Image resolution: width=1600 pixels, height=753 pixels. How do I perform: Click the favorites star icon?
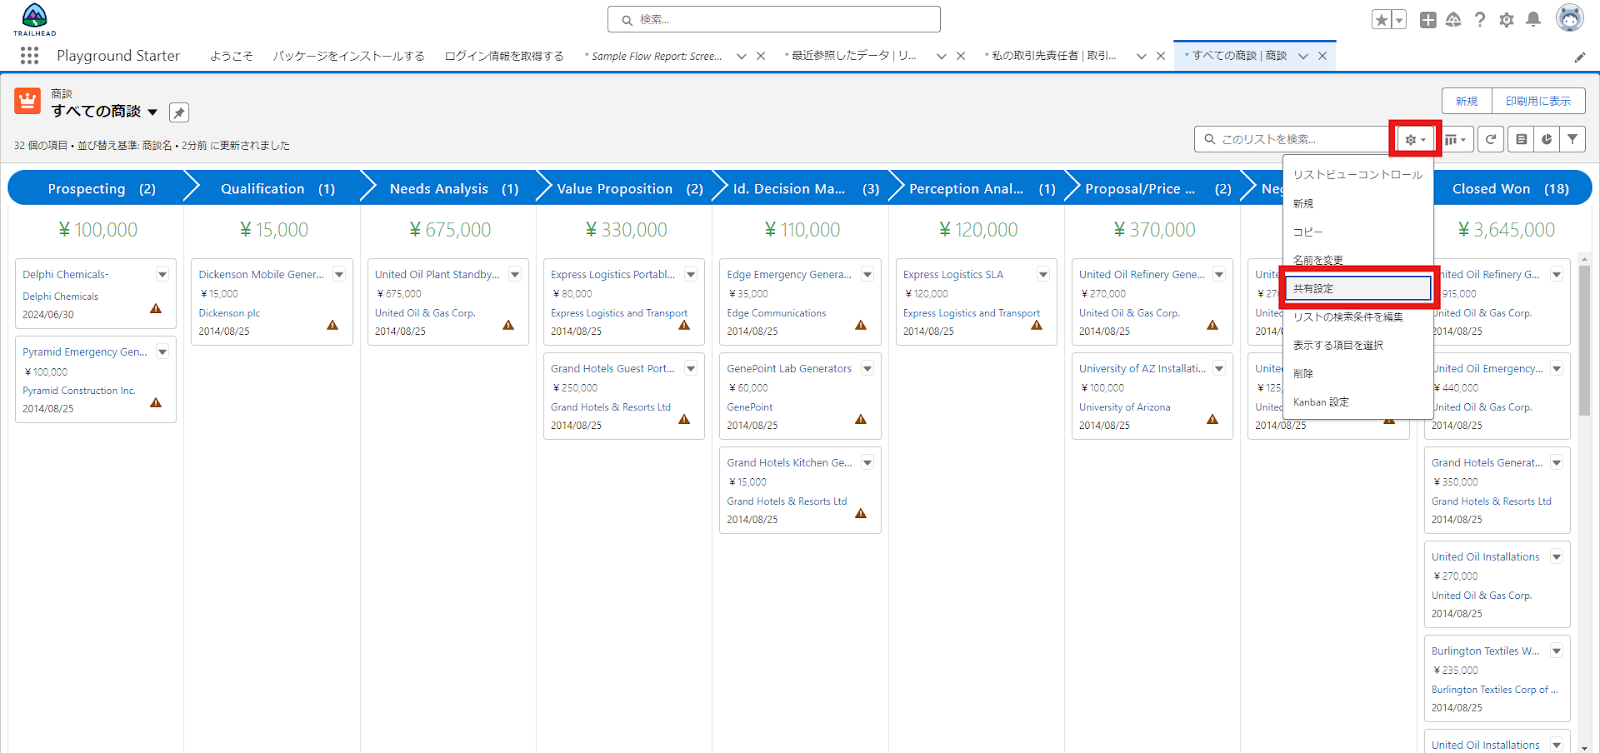(1382, 20)
